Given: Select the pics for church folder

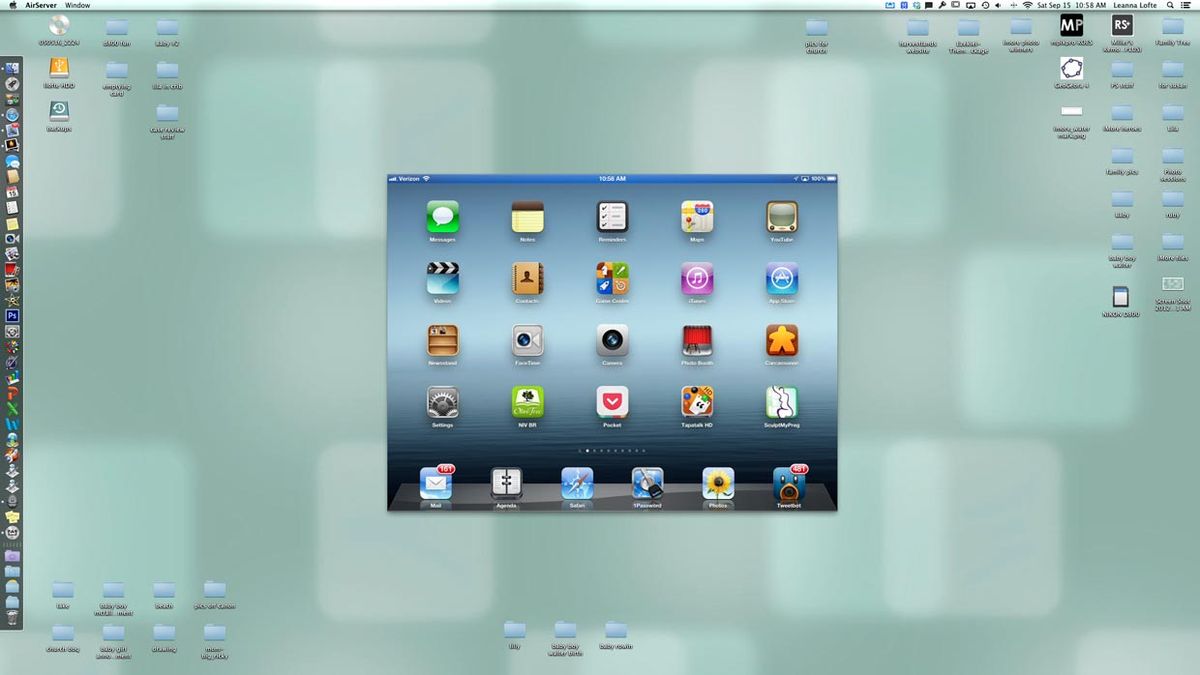Looking at the screenshot, I should click(x=817, y=27).
